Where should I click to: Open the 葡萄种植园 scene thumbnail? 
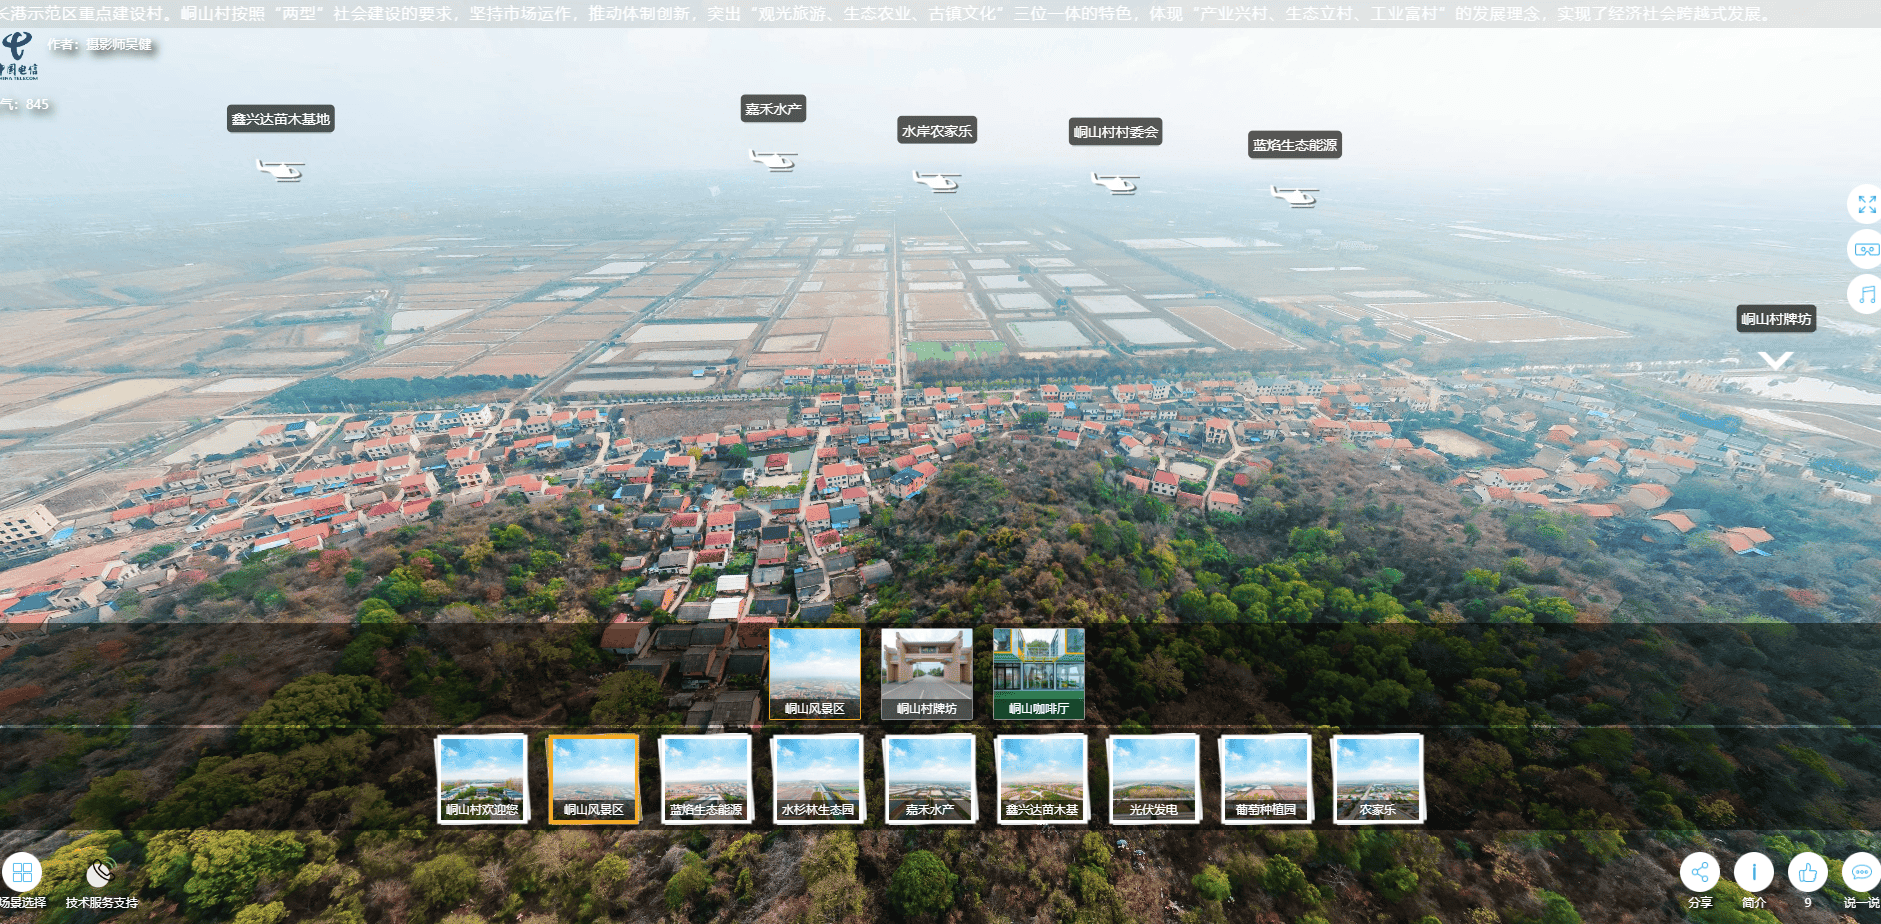click(x=1265, y=779)
